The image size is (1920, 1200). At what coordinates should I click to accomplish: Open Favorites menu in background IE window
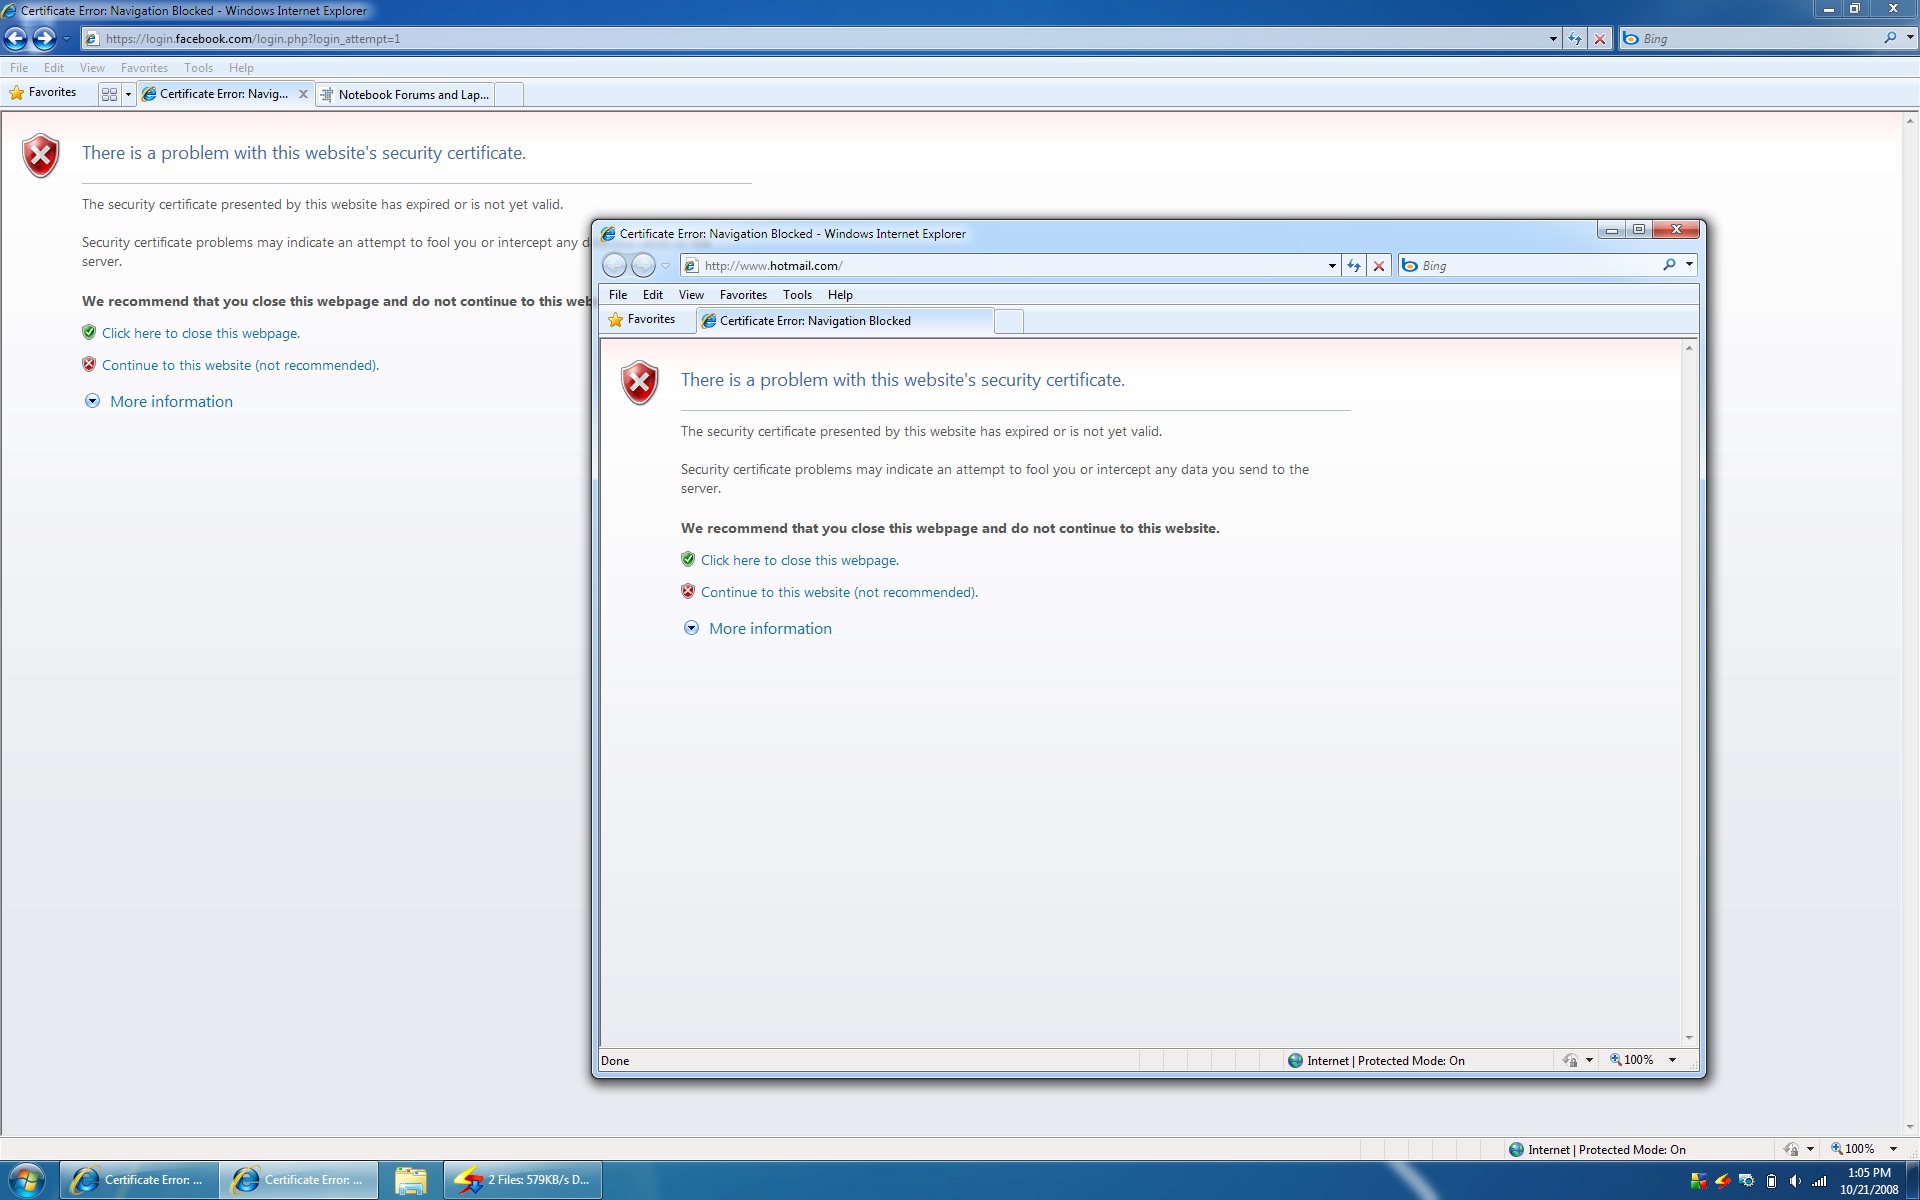(x=144, y=68)
